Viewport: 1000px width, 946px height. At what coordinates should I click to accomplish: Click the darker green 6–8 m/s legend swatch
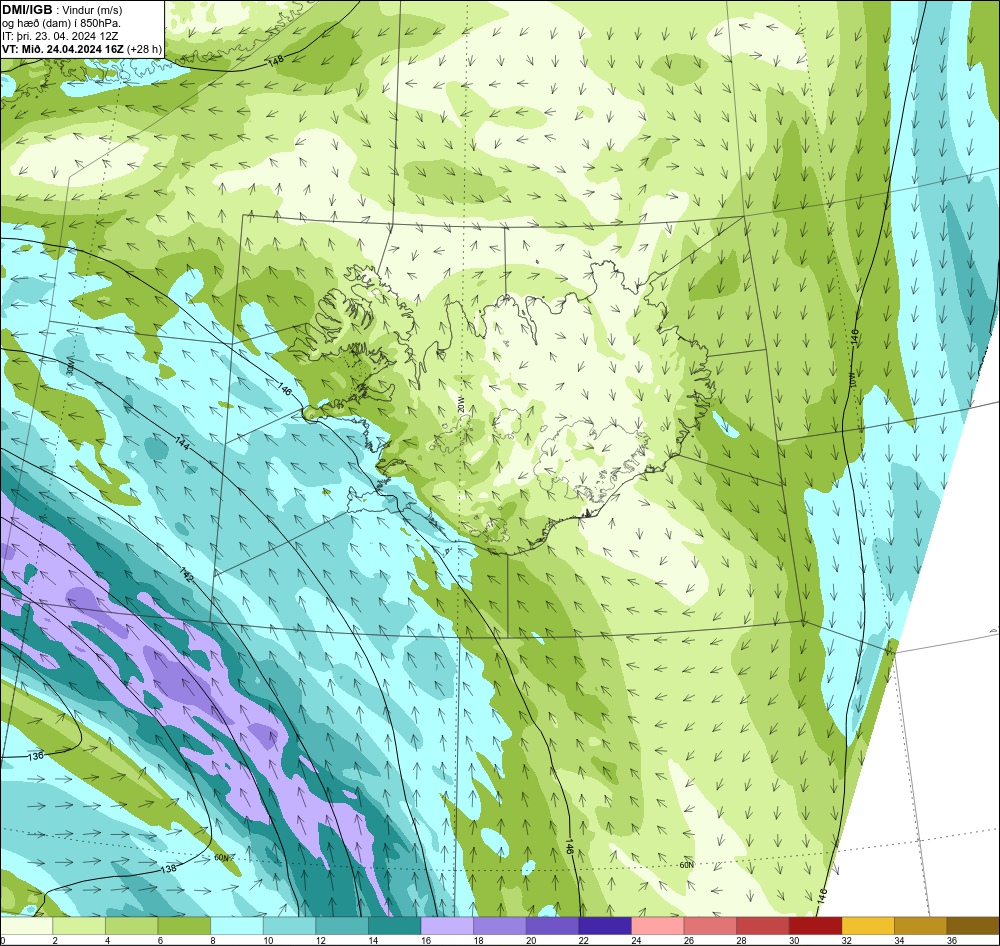[x=184, y=926]
